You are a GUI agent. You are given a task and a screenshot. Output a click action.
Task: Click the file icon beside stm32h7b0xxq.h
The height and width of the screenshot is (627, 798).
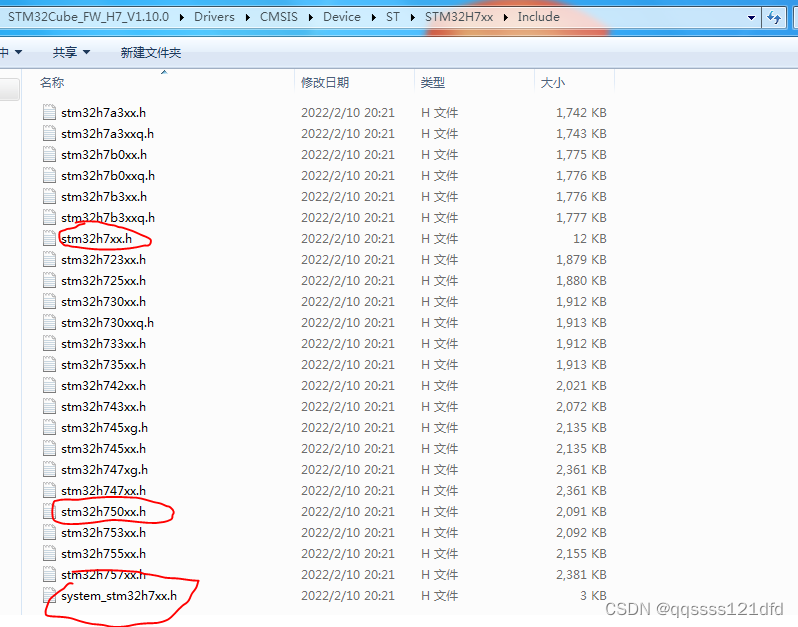49,175
